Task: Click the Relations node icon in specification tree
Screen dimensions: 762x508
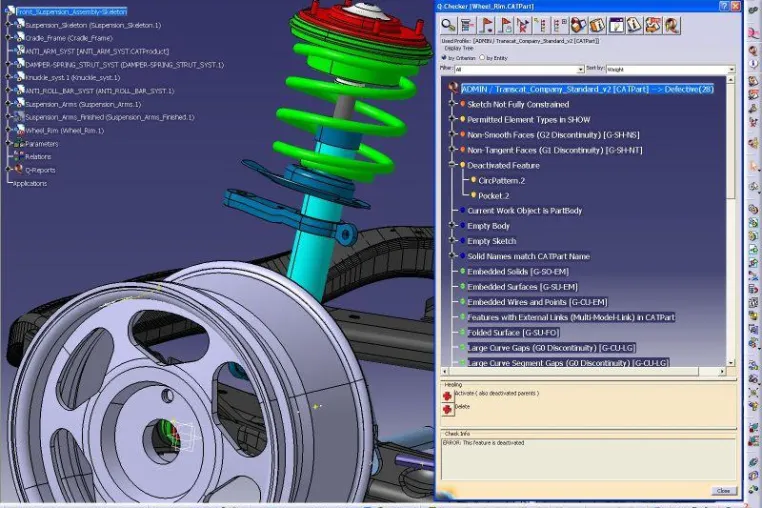Action: (19, 156)
